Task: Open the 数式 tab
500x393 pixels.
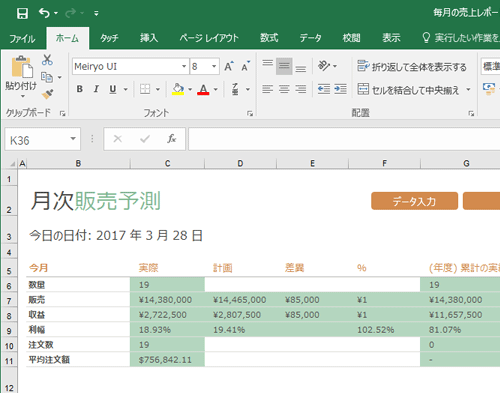Action: [269, 38]
